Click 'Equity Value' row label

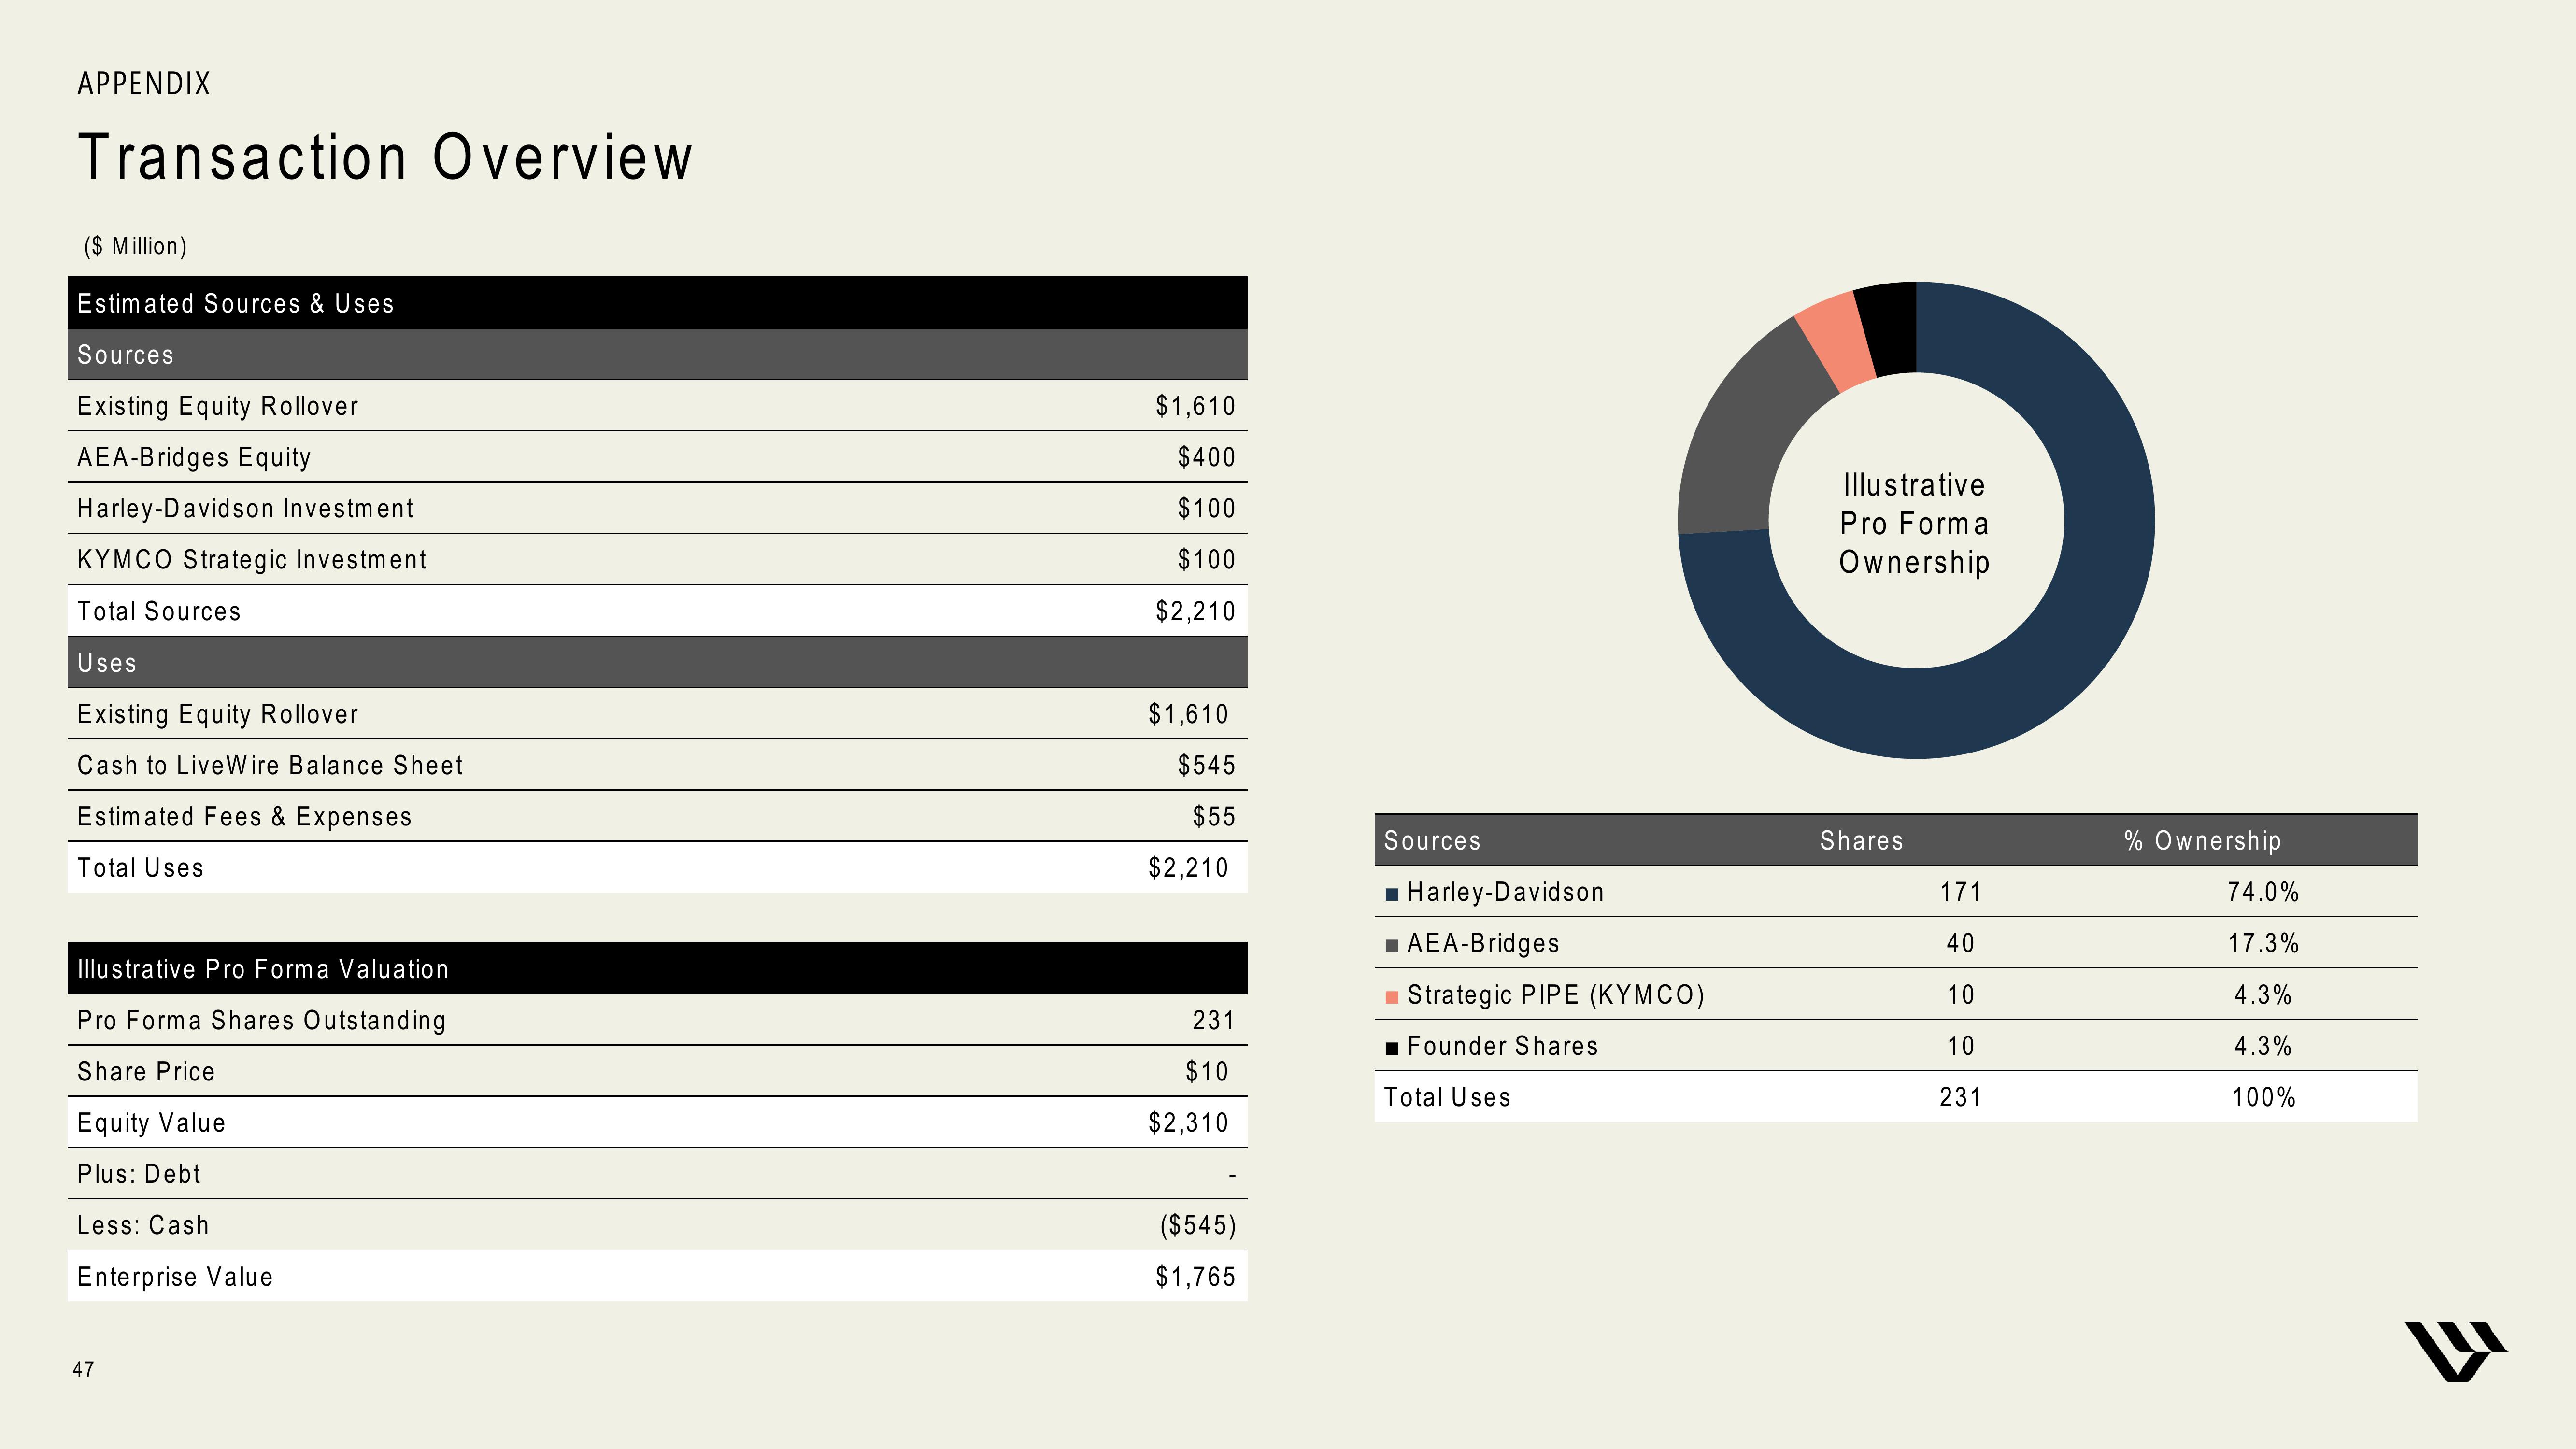(x=151, y=1123)
